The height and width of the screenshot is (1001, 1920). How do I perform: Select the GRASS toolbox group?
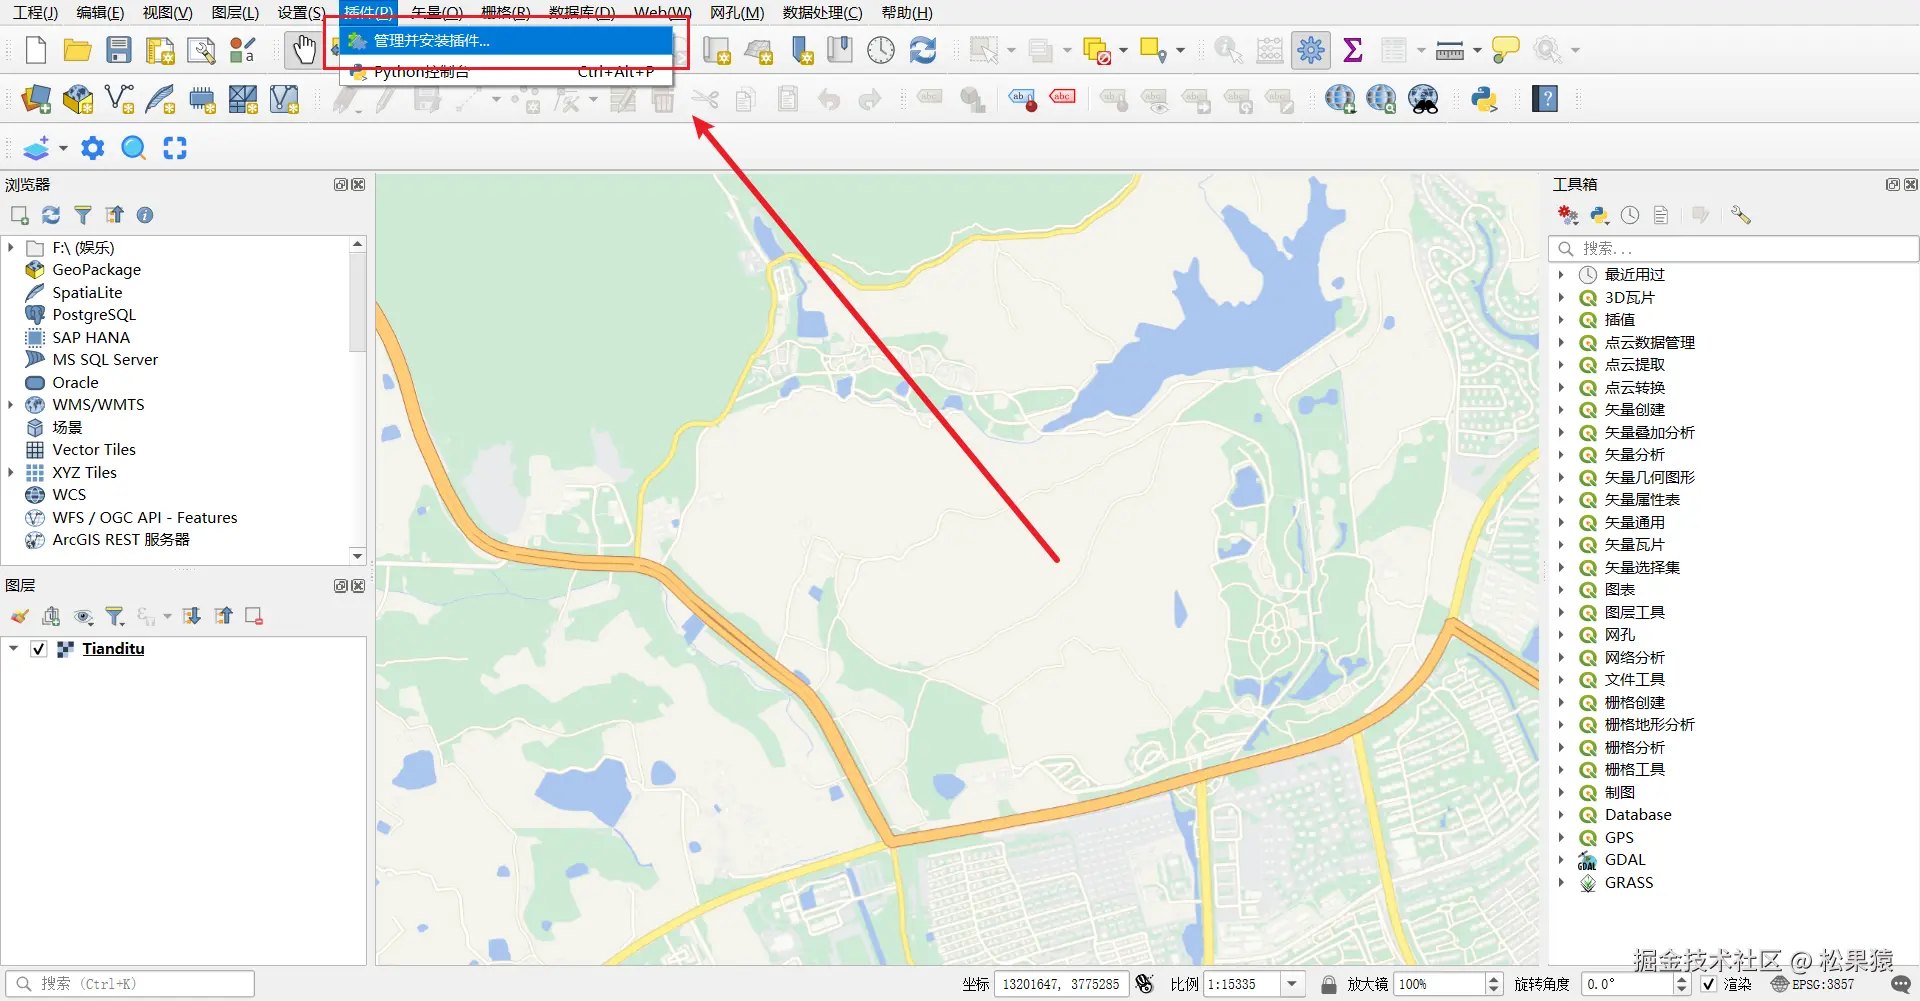pyautogui.click(x=1628, y=883)
